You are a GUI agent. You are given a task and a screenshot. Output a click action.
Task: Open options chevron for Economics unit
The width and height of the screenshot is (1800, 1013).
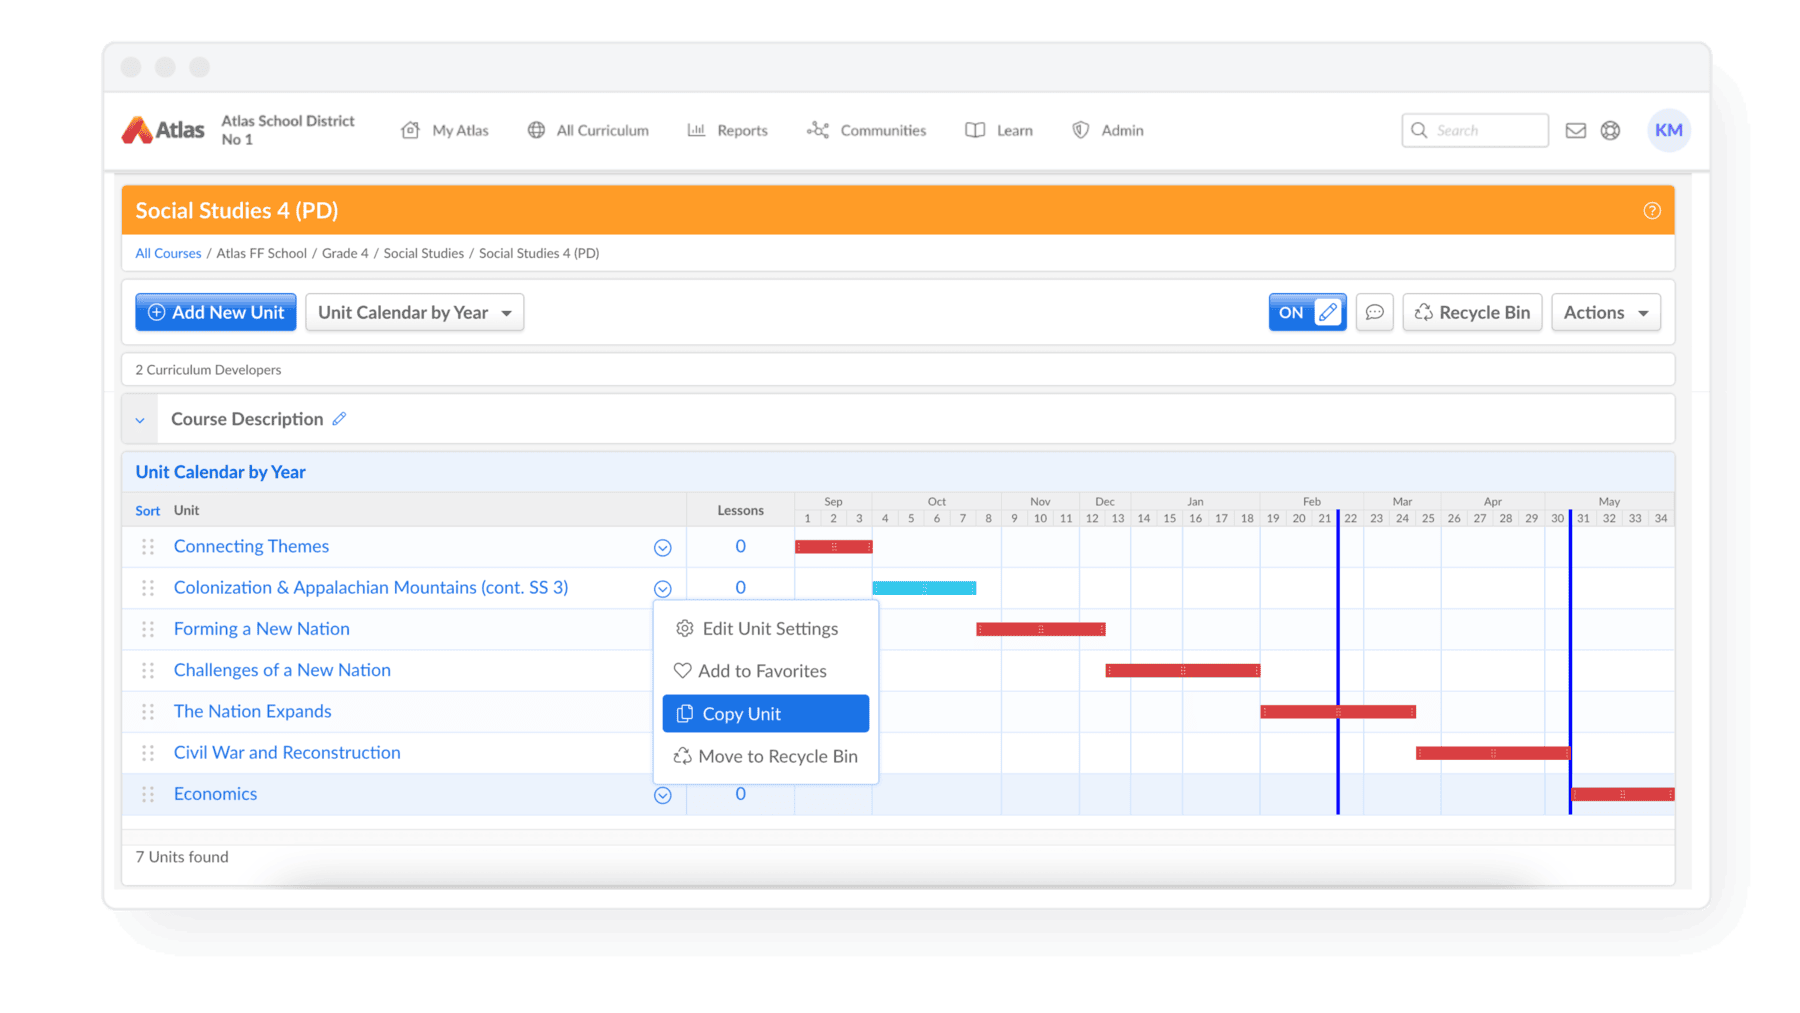click(662, 795)
